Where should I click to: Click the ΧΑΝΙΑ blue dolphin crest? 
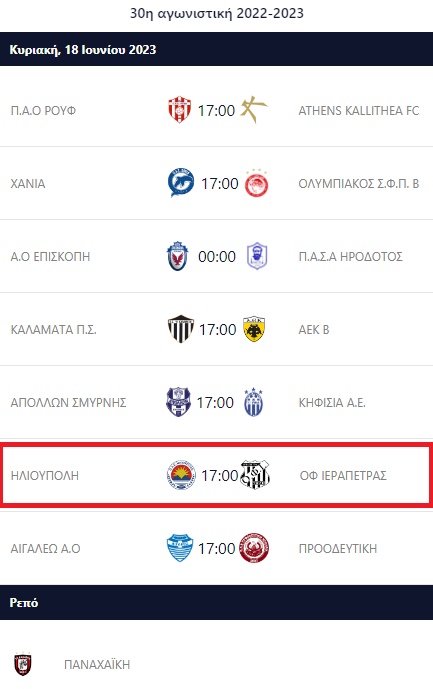[x=181, y=183]
